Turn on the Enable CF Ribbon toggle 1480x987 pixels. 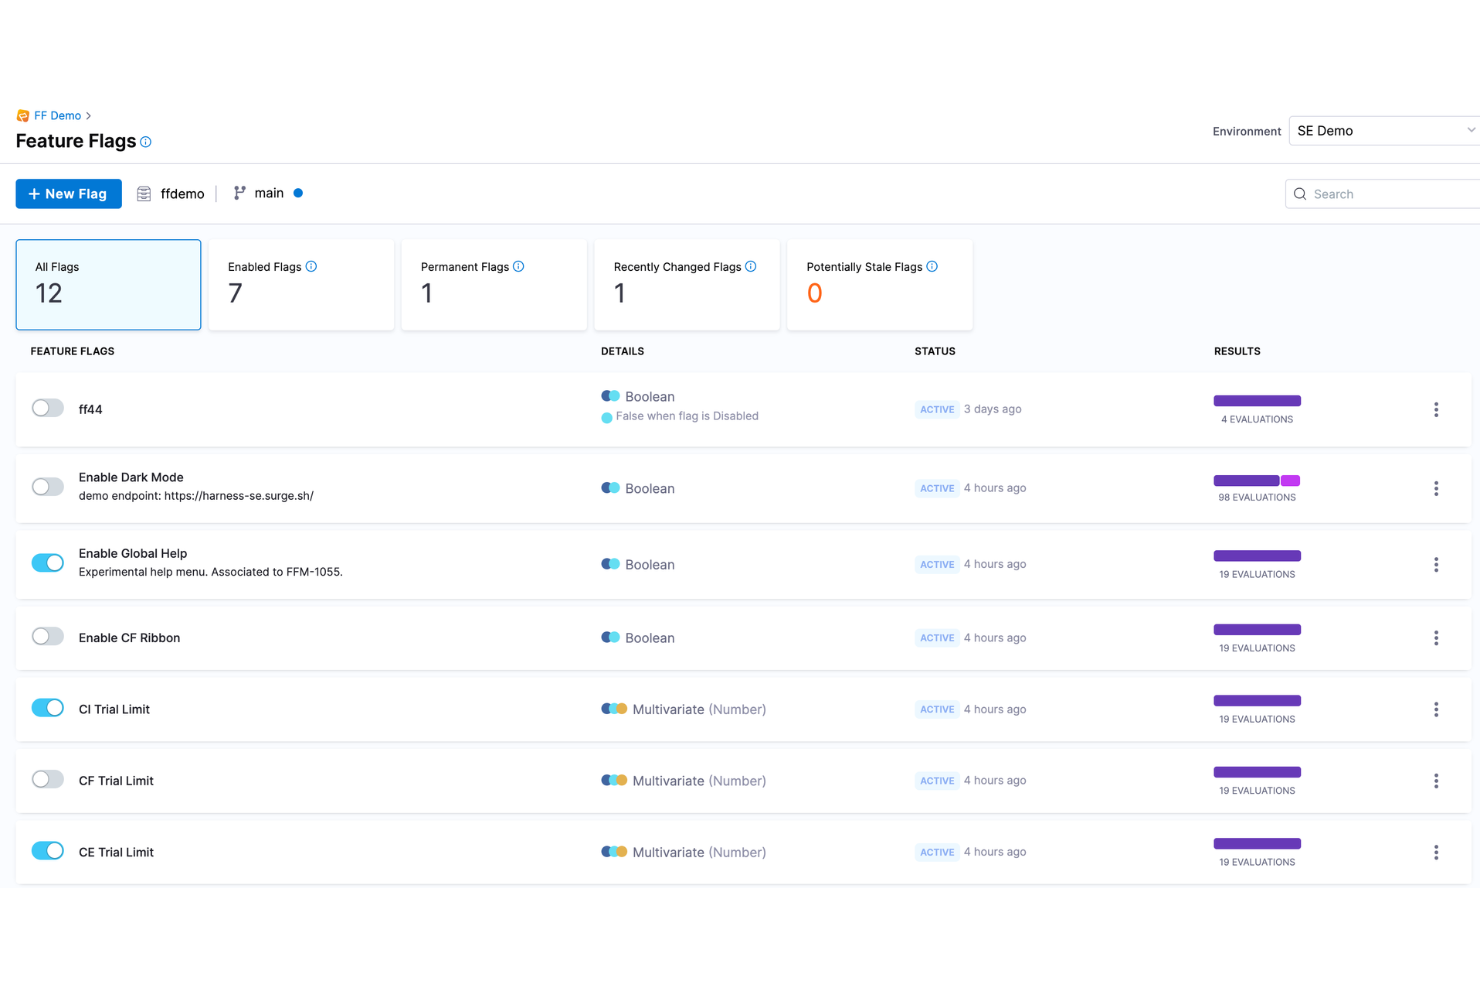47,636
